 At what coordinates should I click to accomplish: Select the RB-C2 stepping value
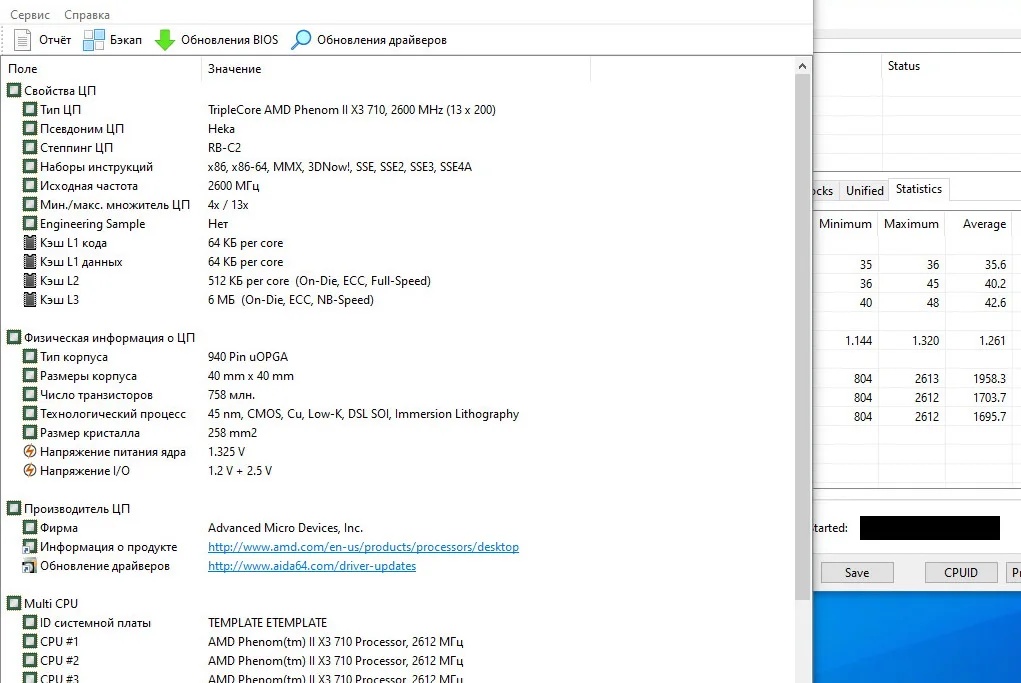pyautogui.click(x=225, y=147)
